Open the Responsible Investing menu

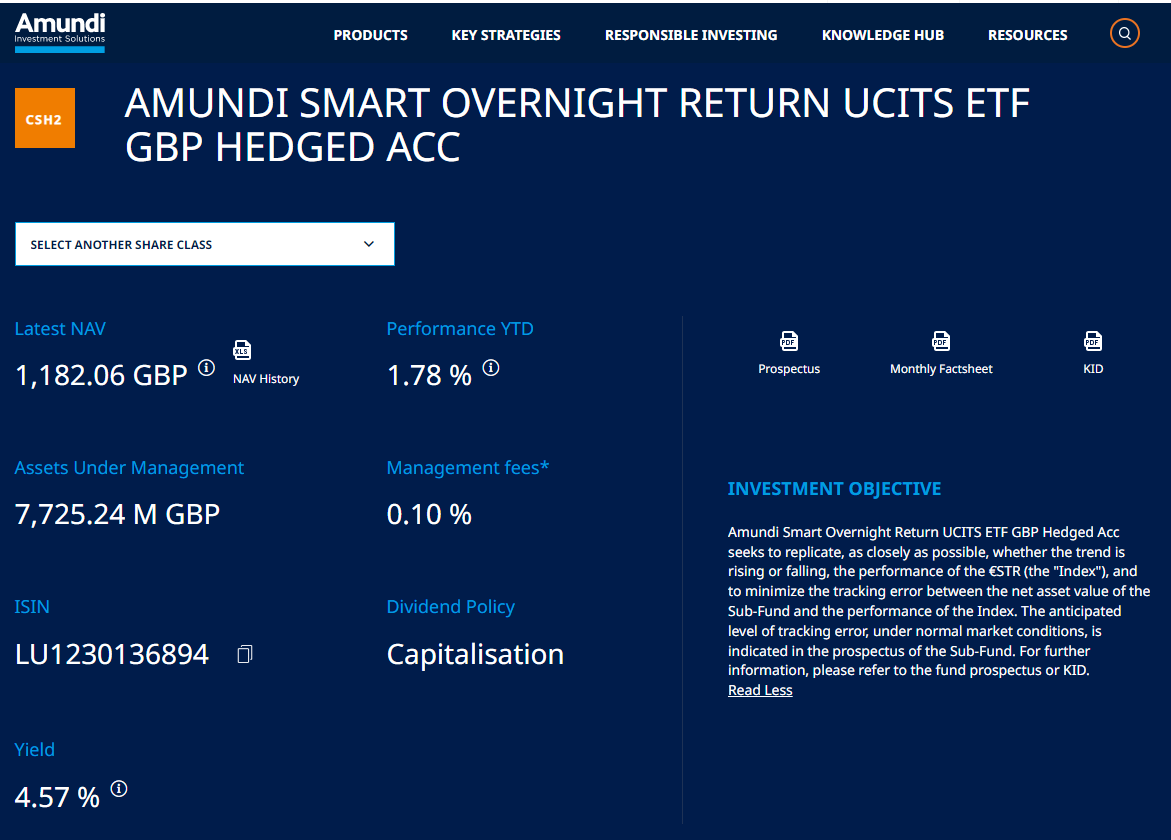tap(691, 35)
